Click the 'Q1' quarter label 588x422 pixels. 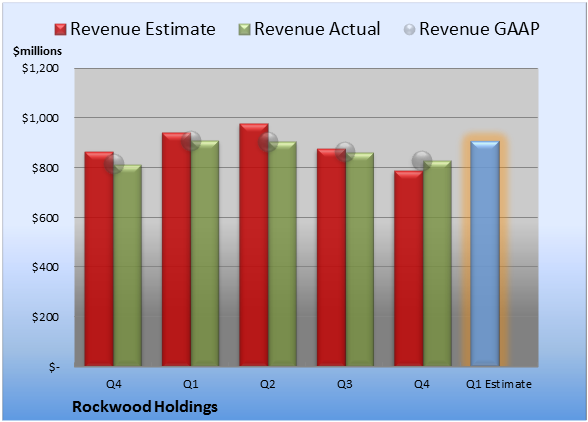pos(190,384)
